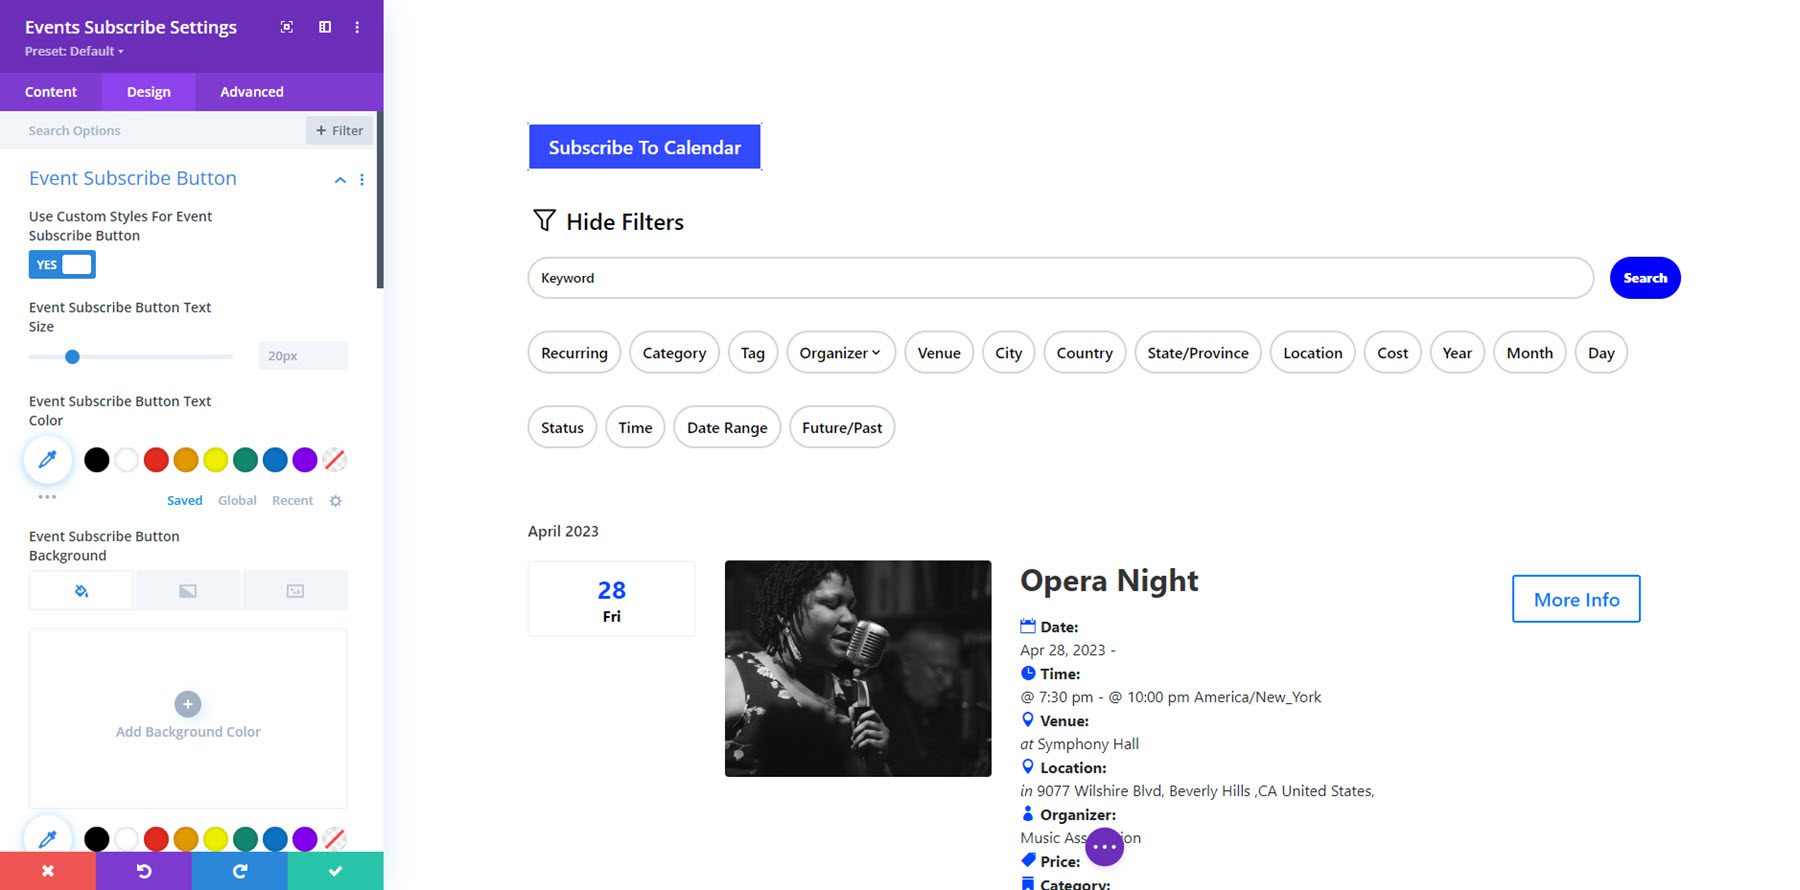Select the Global colors tab
This screenshot has width=1800, height=890.
[x=237, y=501]
